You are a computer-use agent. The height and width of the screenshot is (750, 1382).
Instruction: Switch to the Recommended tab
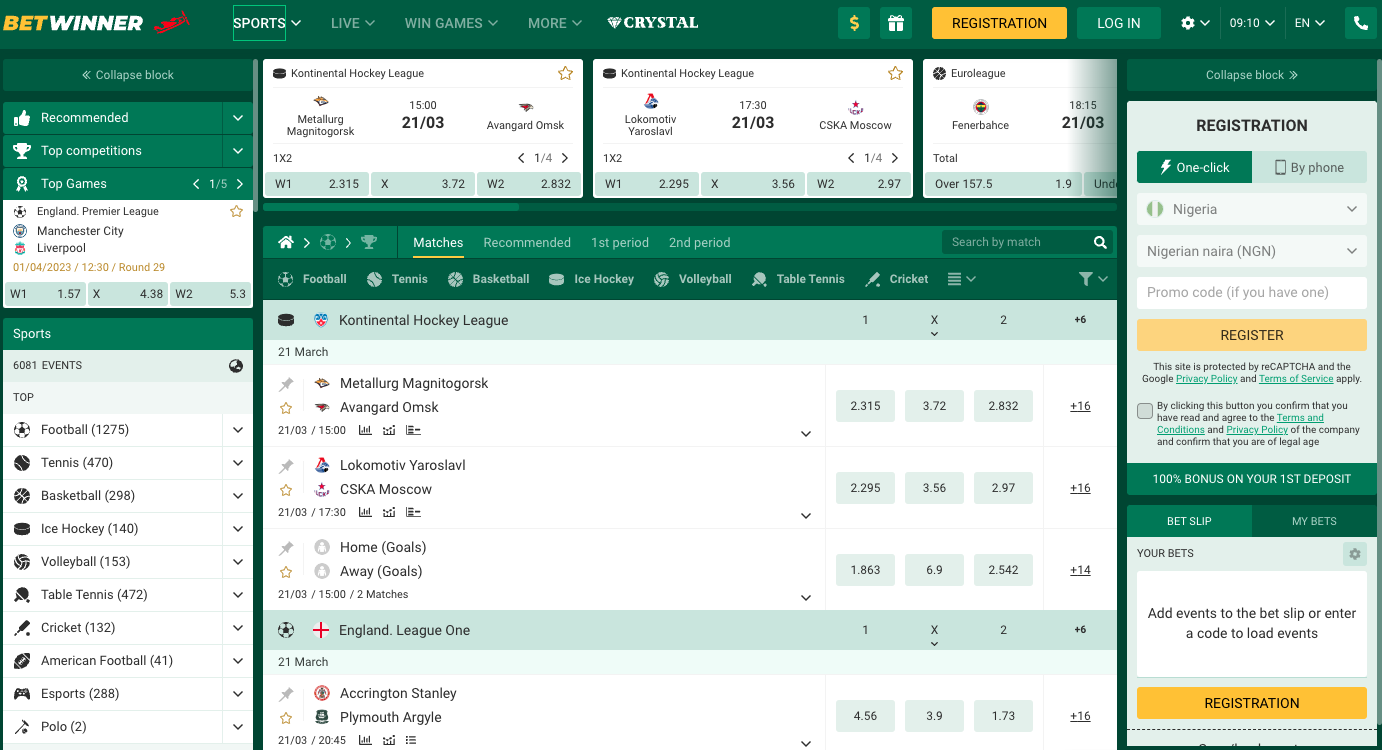[x=527, y=242]
